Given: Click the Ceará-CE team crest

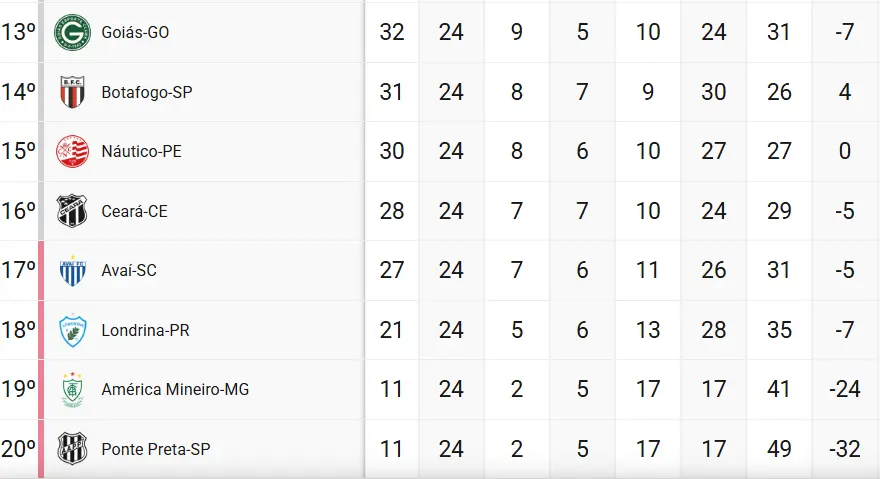Looking at the screenshot, I should 72,211.
